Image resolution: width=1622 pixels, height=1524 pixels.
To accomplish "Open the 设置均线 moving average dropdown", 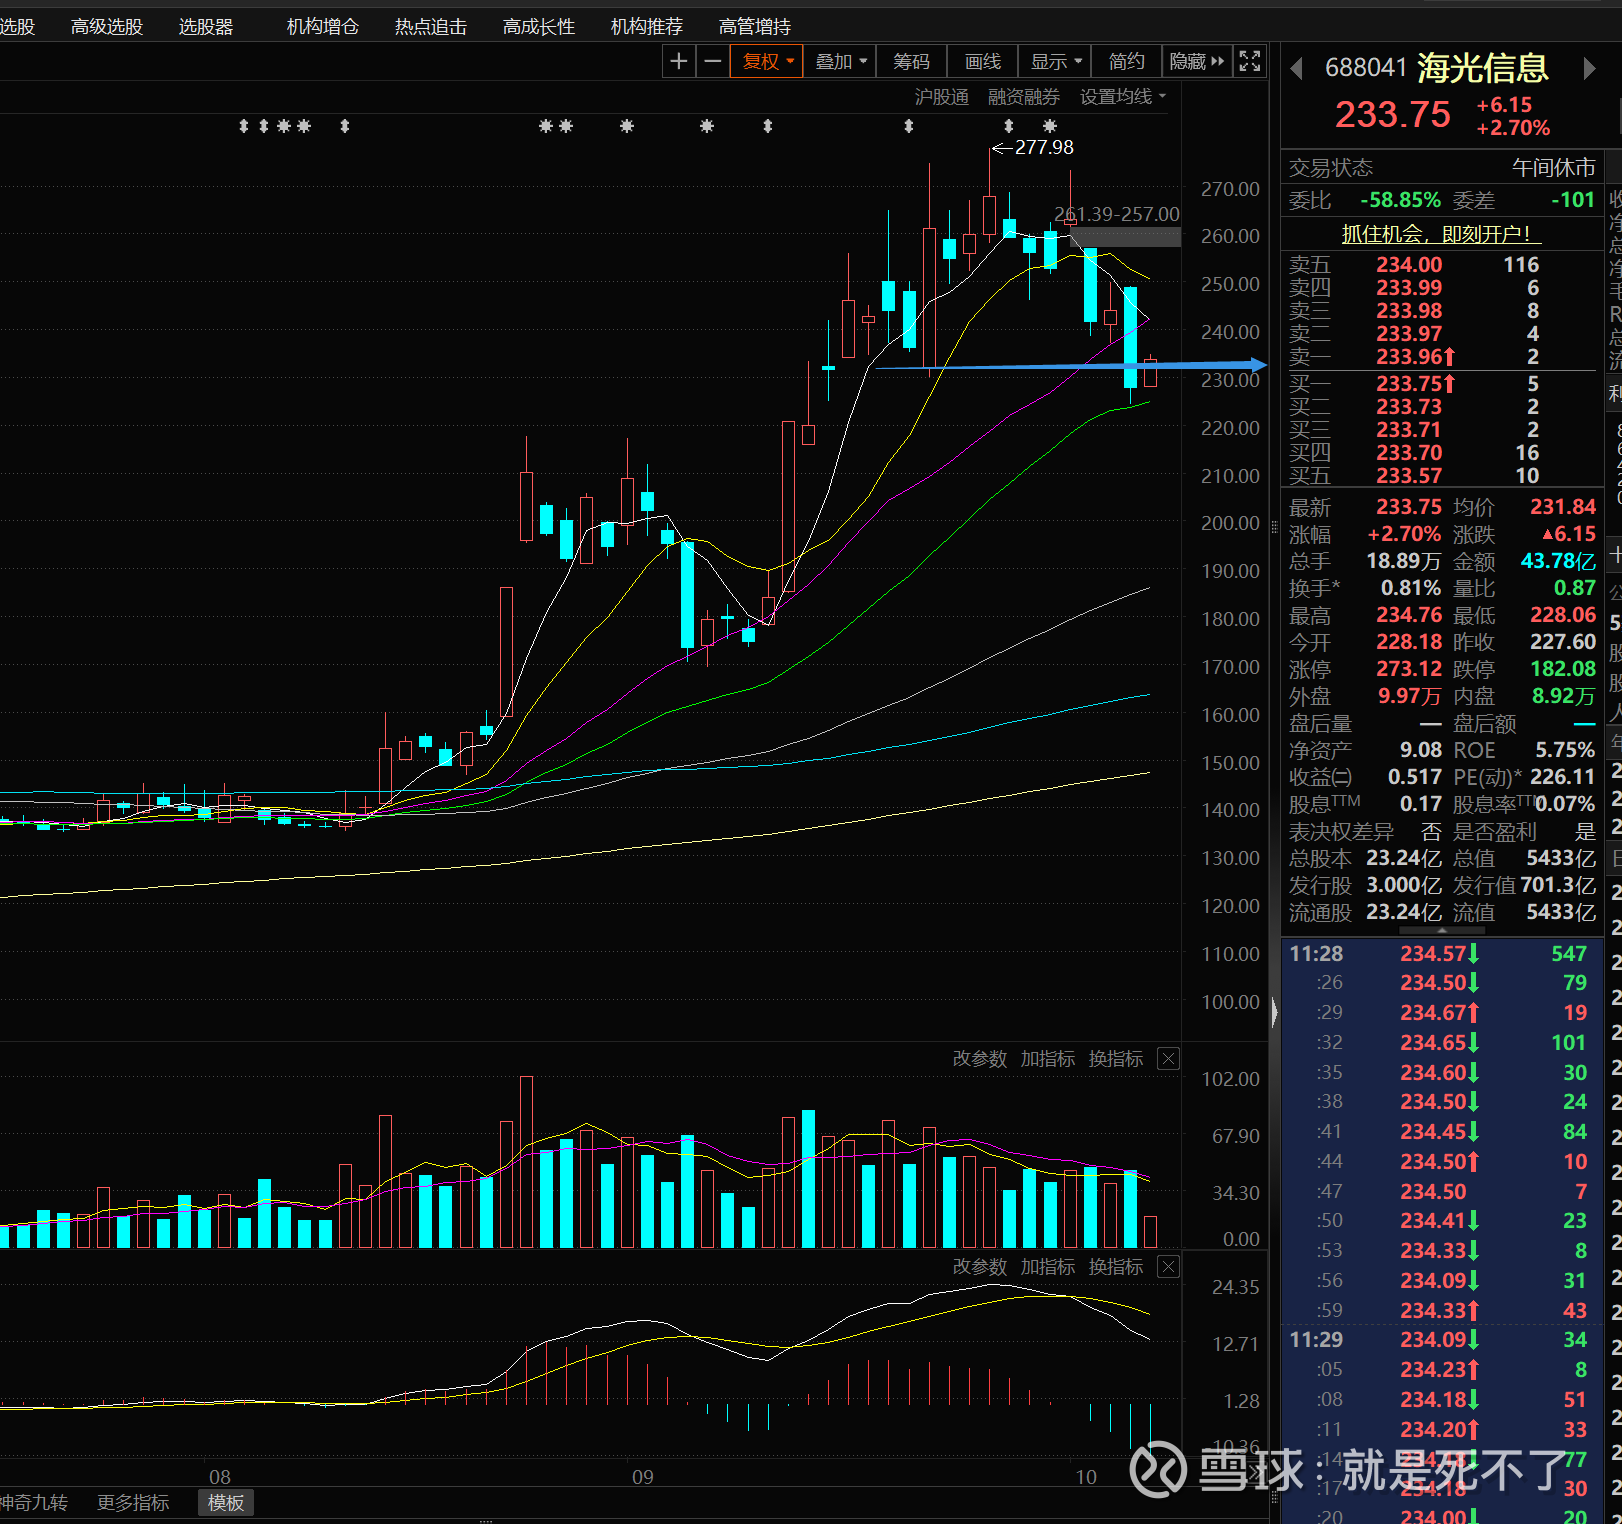I will 1122,96.
